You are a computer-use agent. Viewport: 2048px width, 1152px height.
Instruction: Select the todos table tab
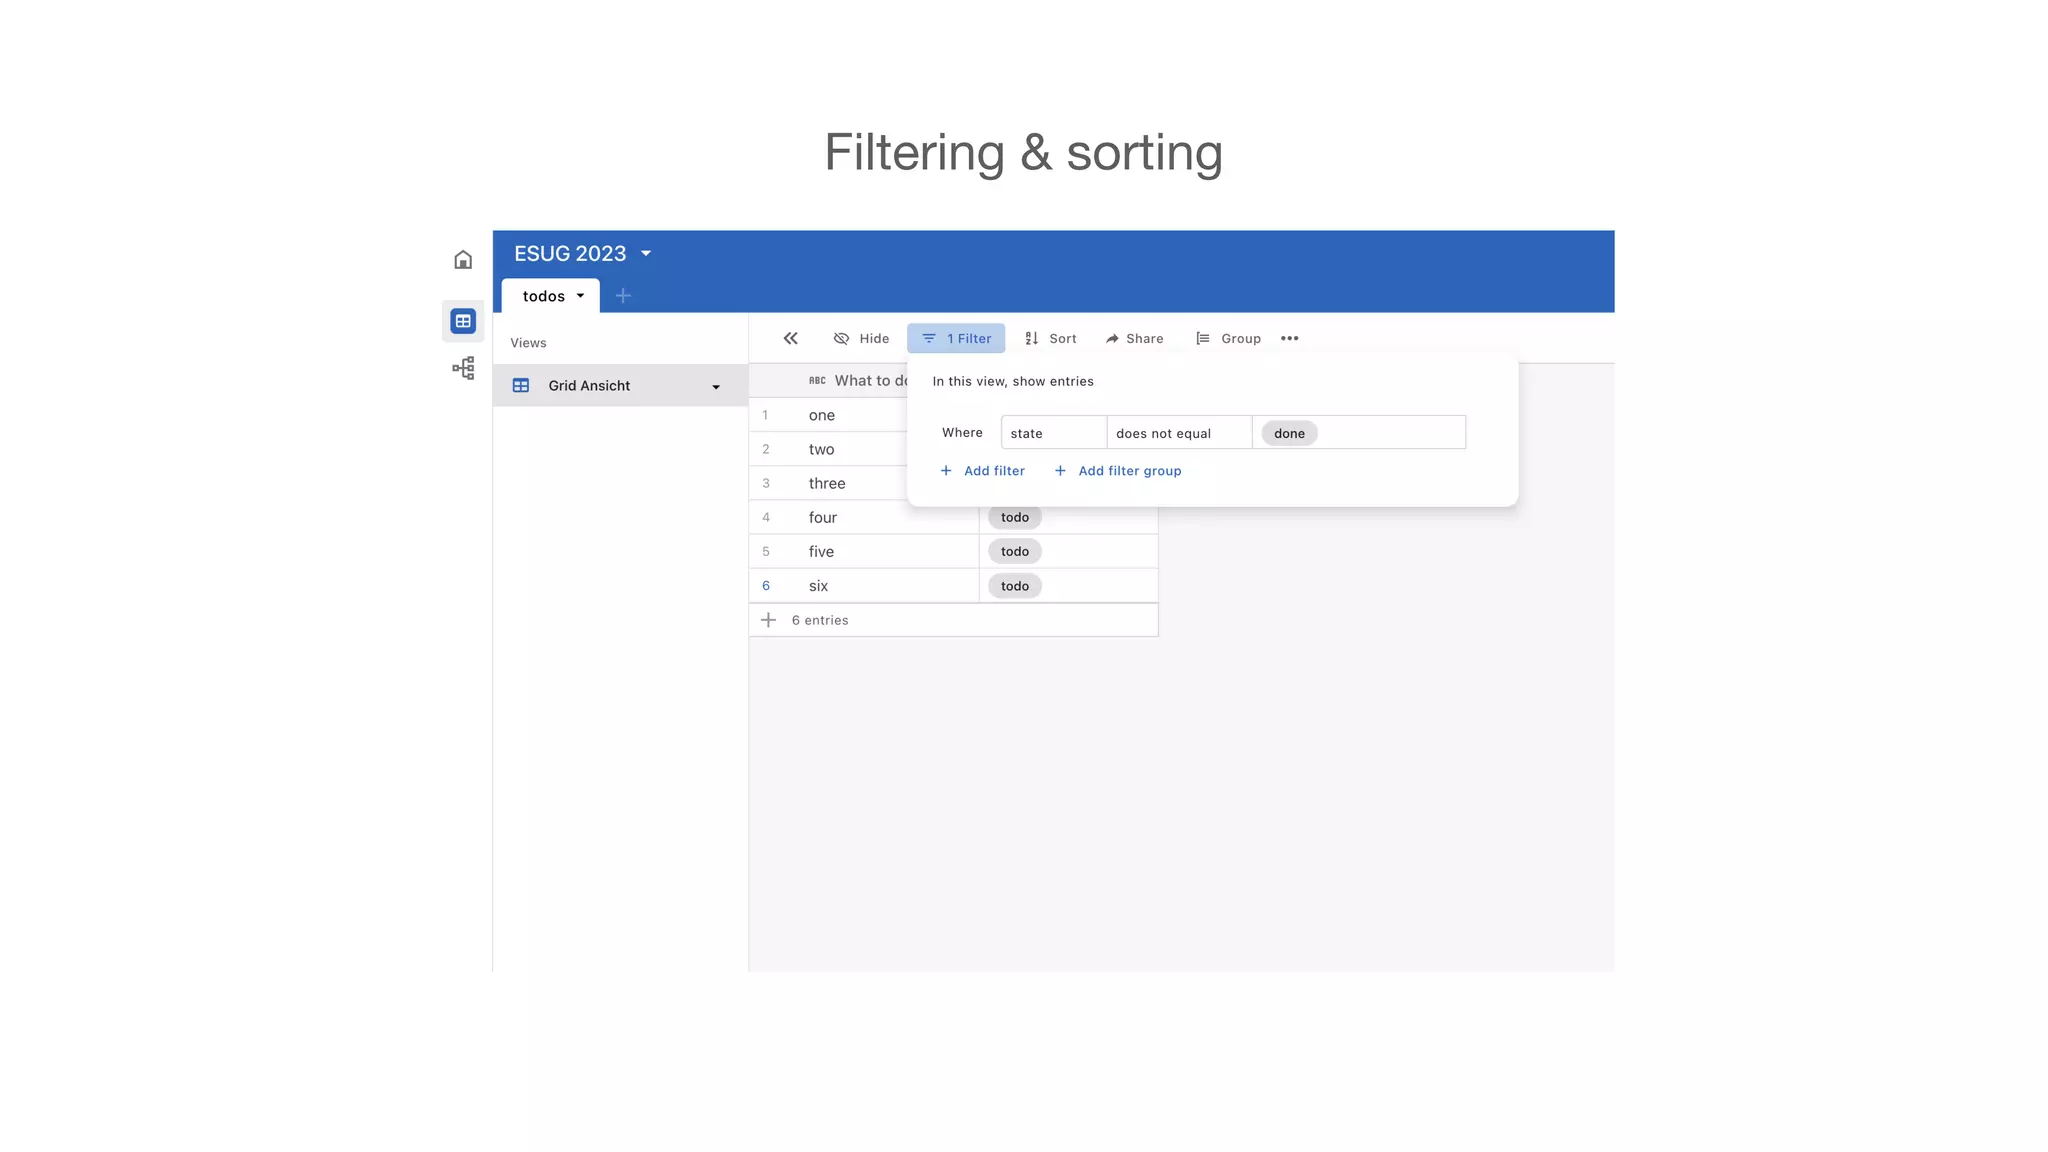tap(544, 296)
